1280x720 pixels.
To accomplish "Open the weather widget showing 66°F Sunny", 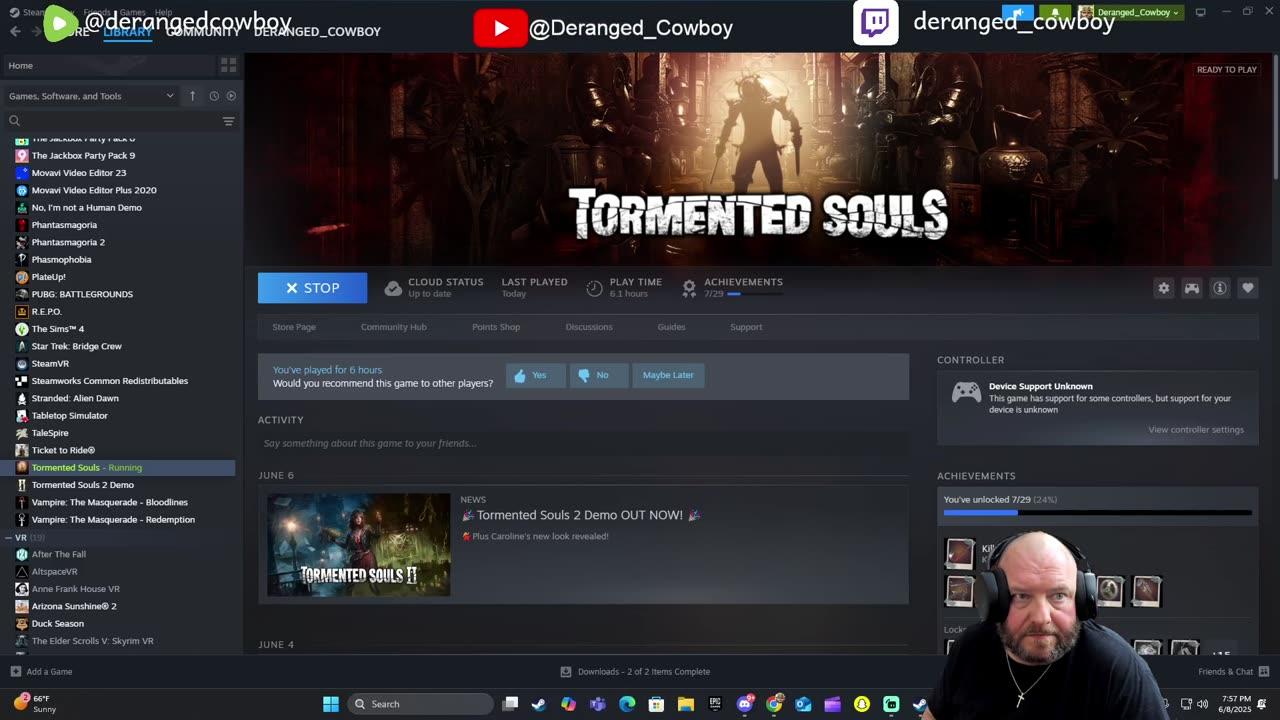I will pyautogui.click(x=35, y=704).
